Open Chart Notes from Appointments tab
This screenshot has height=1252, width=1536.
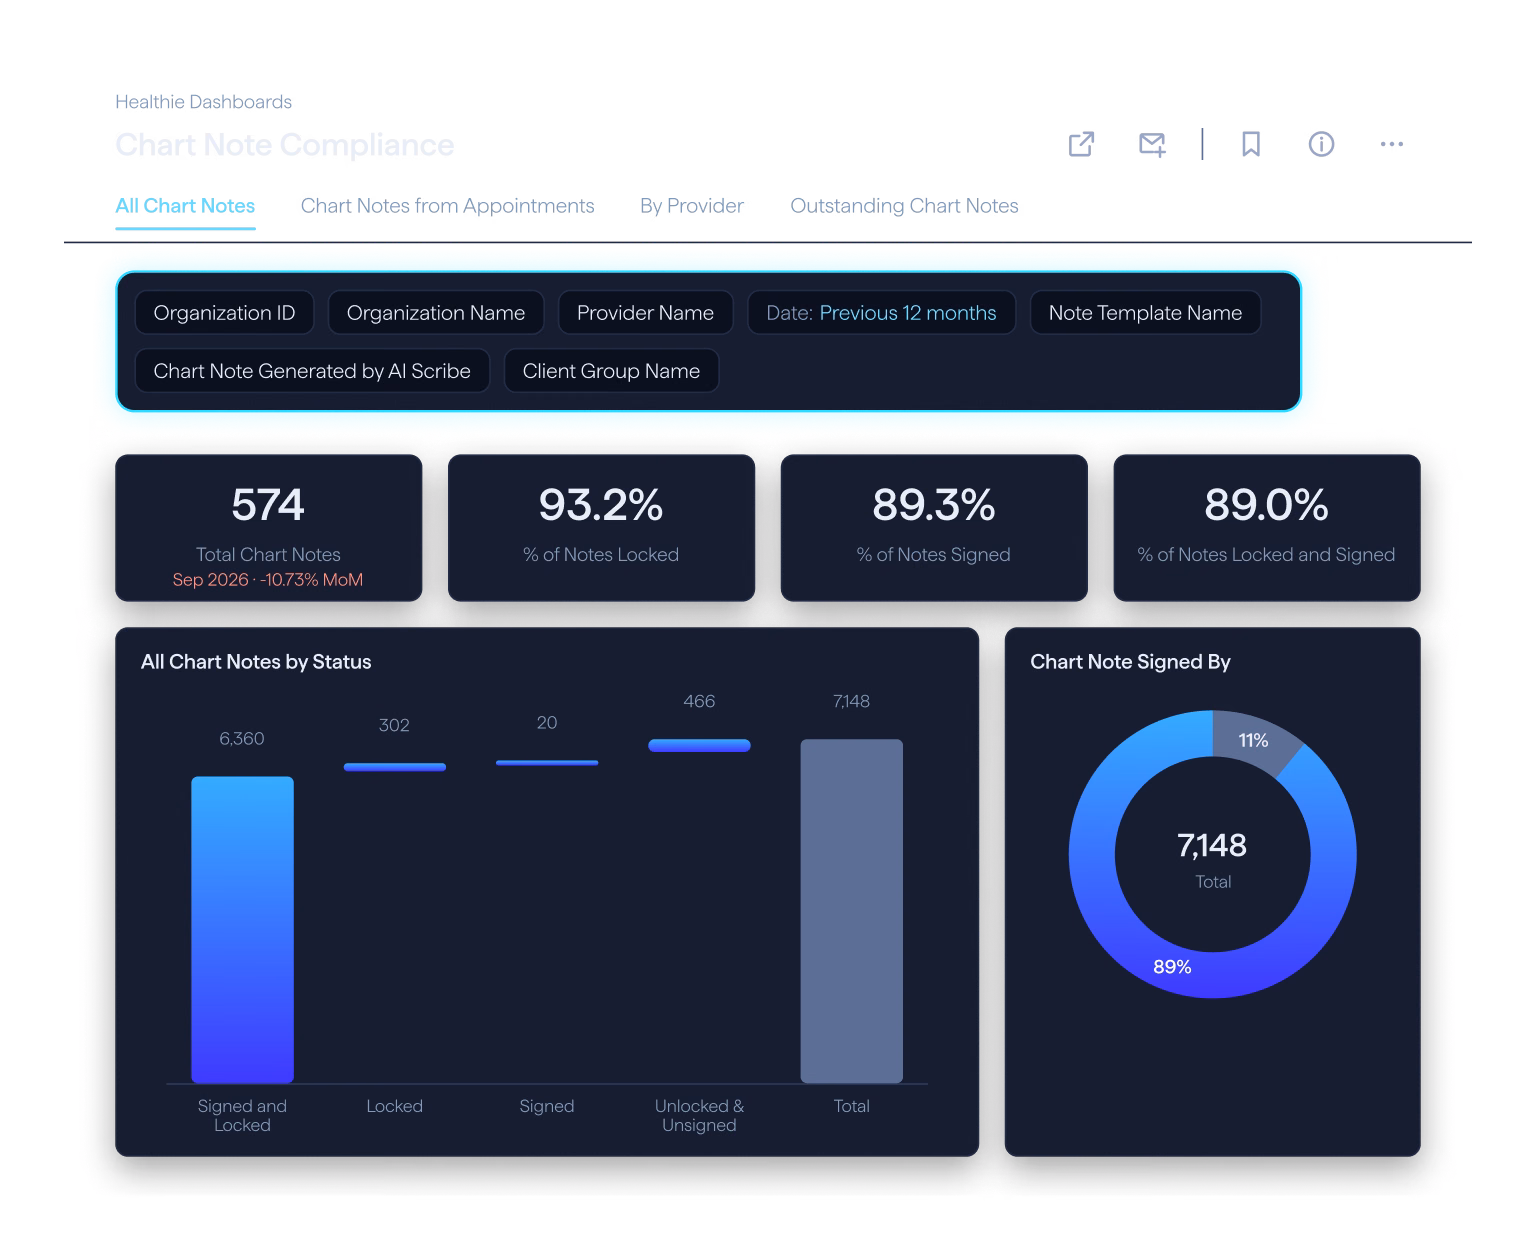[447, 206]
